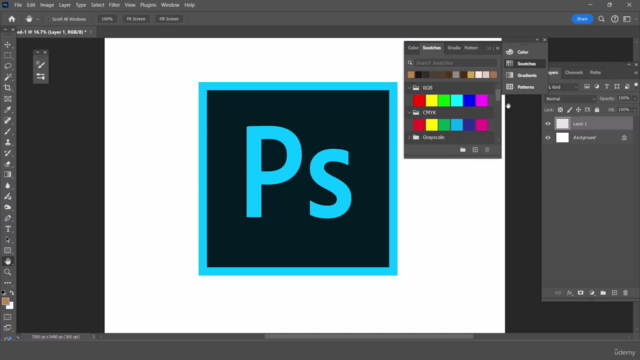Create new swatch group folder

point(462,150)
